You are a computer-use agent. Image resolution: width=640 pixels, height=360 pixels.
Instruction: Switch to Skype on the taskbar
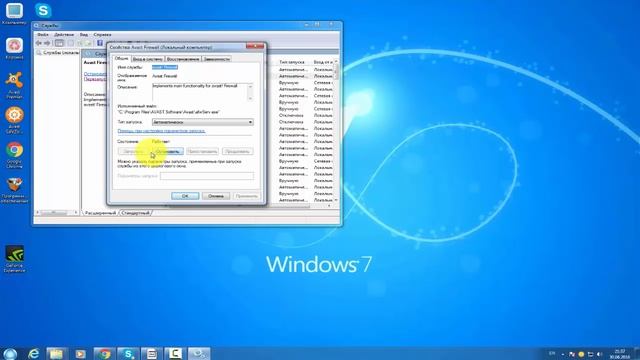(x=128, y=353)
